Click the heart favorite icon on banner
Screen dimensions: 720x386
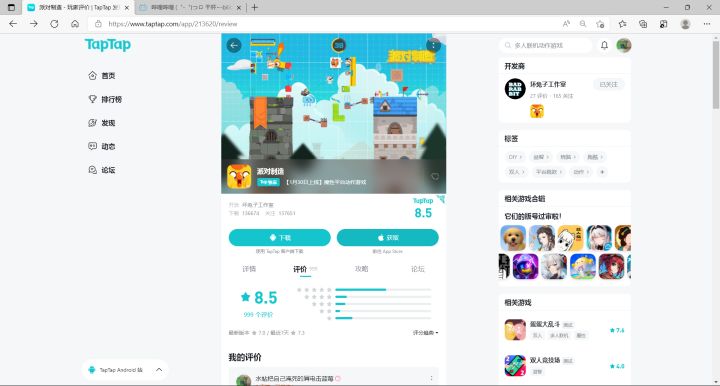434,177
